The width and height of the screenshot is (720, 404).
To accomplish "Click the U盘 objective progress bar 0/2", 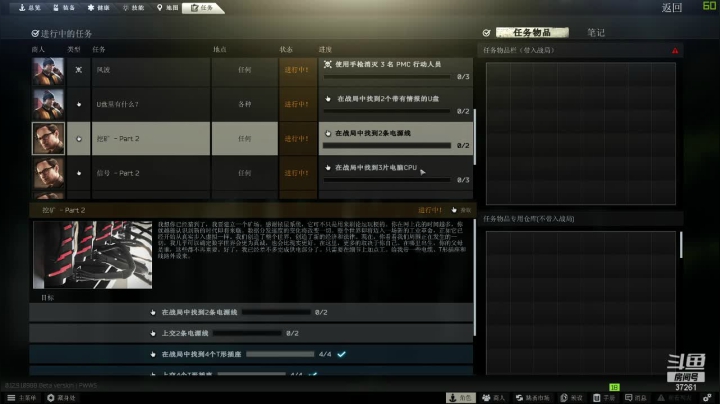I will click(x=387, y=111).
